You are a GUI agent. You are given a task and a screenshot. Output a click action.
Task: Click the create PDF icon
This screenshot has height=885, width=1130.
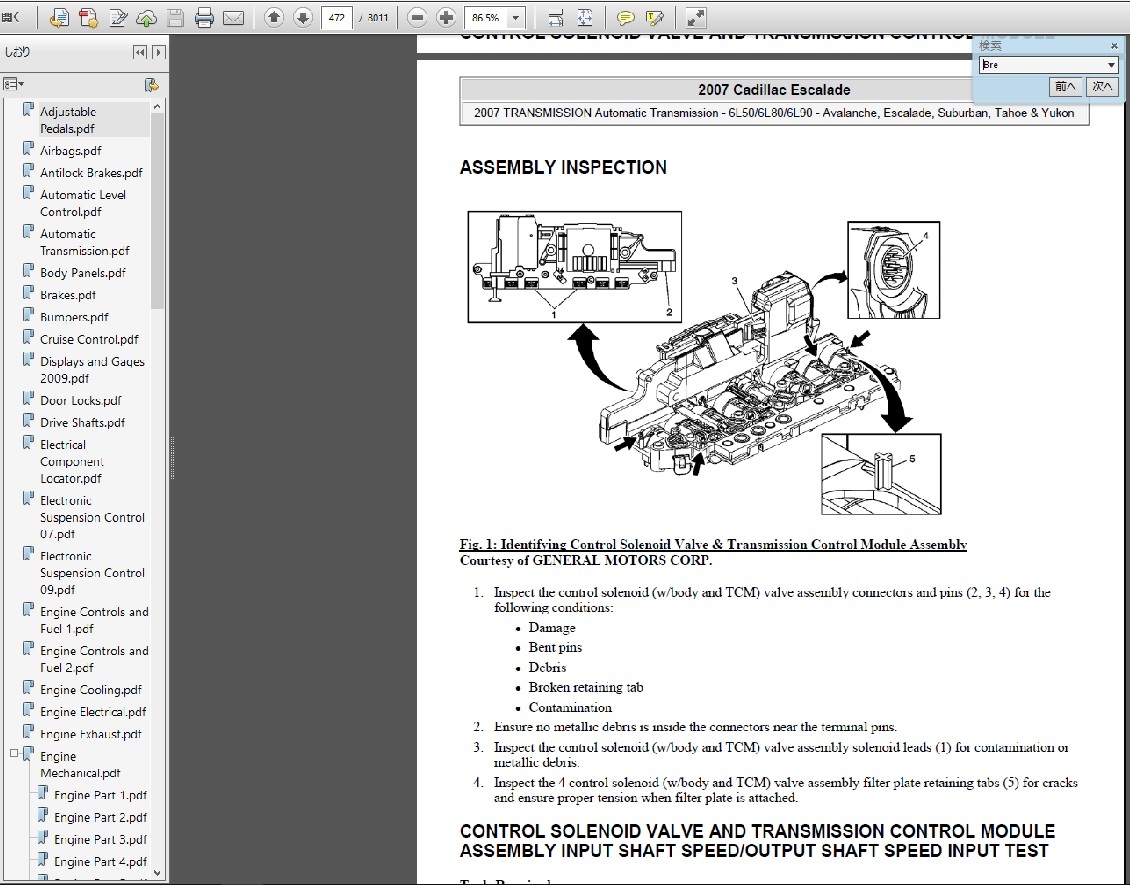click(x=88, y=18)
